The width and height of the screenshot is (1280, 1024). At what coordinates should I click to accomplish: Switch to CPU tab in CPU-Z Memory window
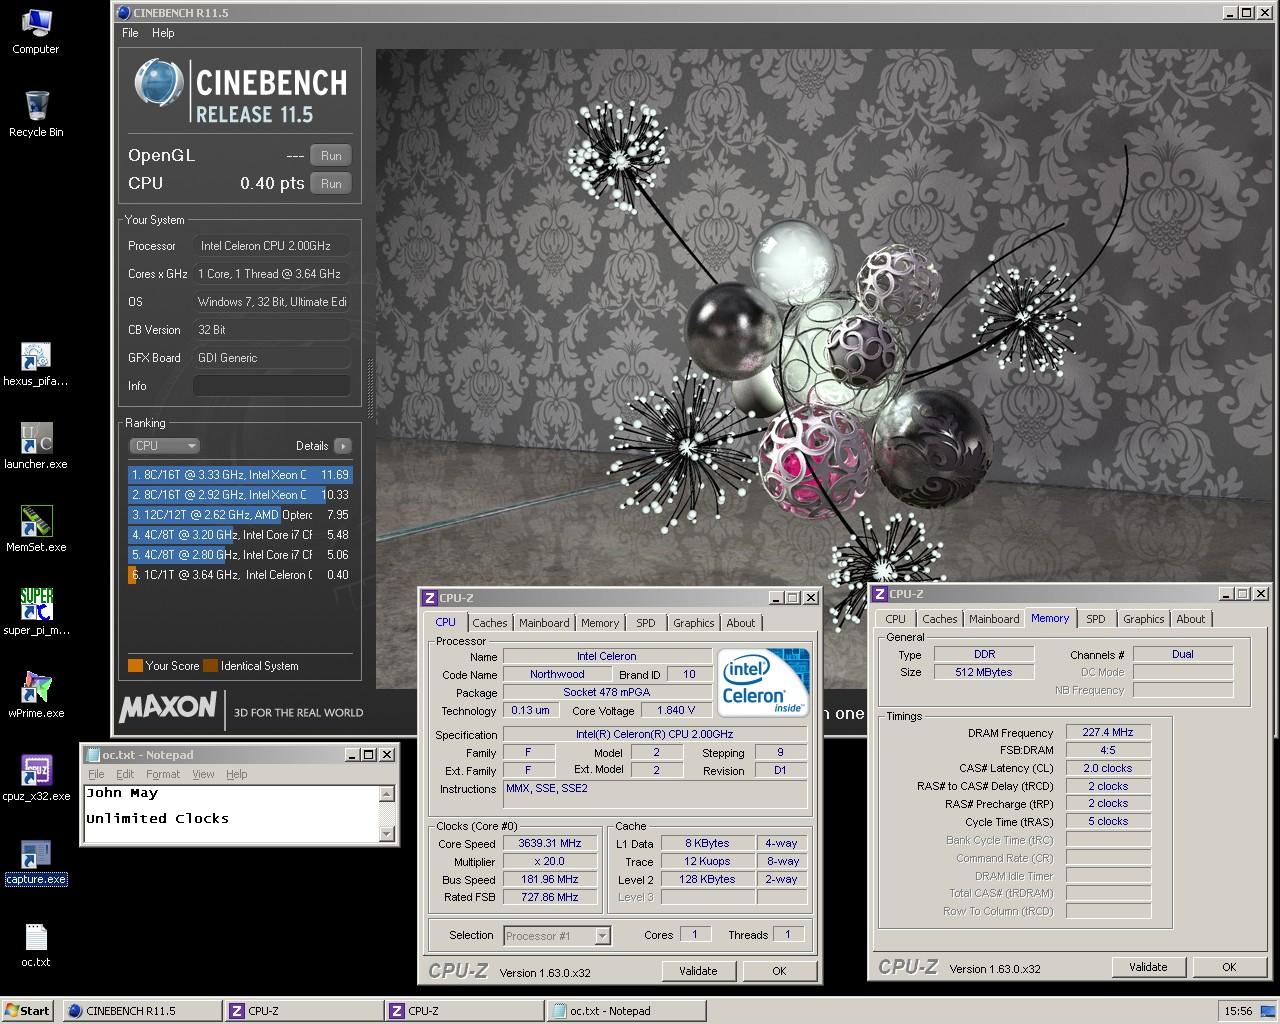(896, 619)
